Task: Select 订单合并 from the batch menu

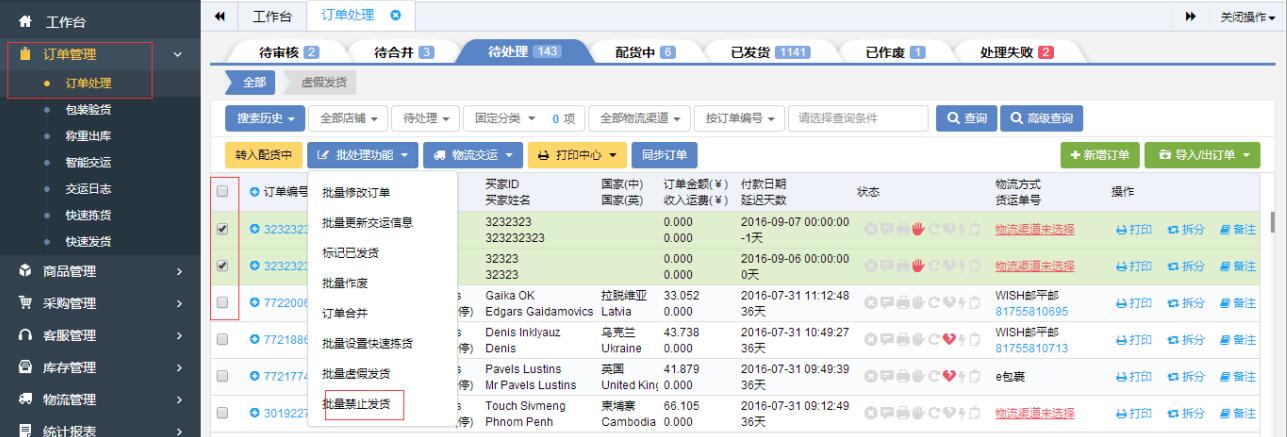Action: point(344,313)
